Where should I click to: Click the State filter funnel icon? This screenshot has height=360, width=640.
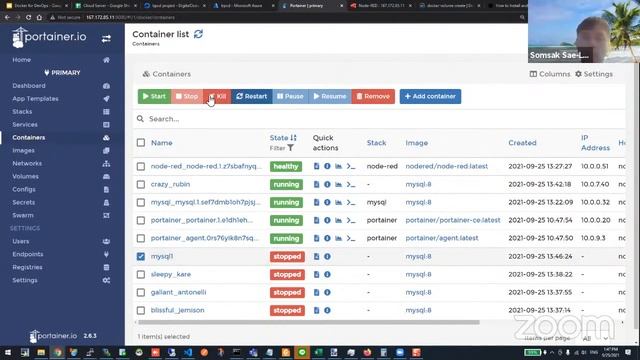(x=290, y=148)
